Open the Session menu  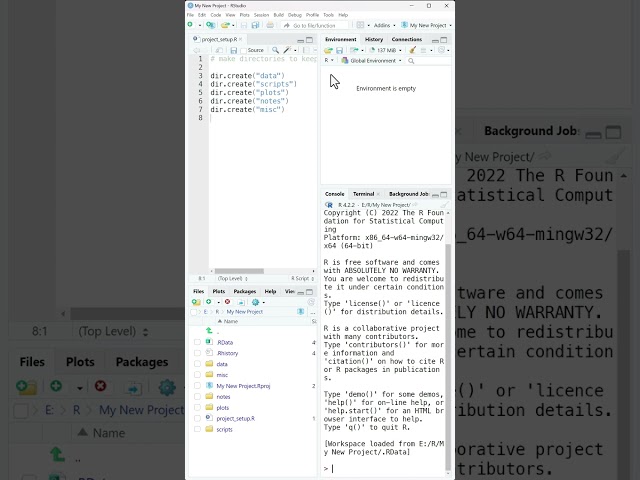(261, 15)
